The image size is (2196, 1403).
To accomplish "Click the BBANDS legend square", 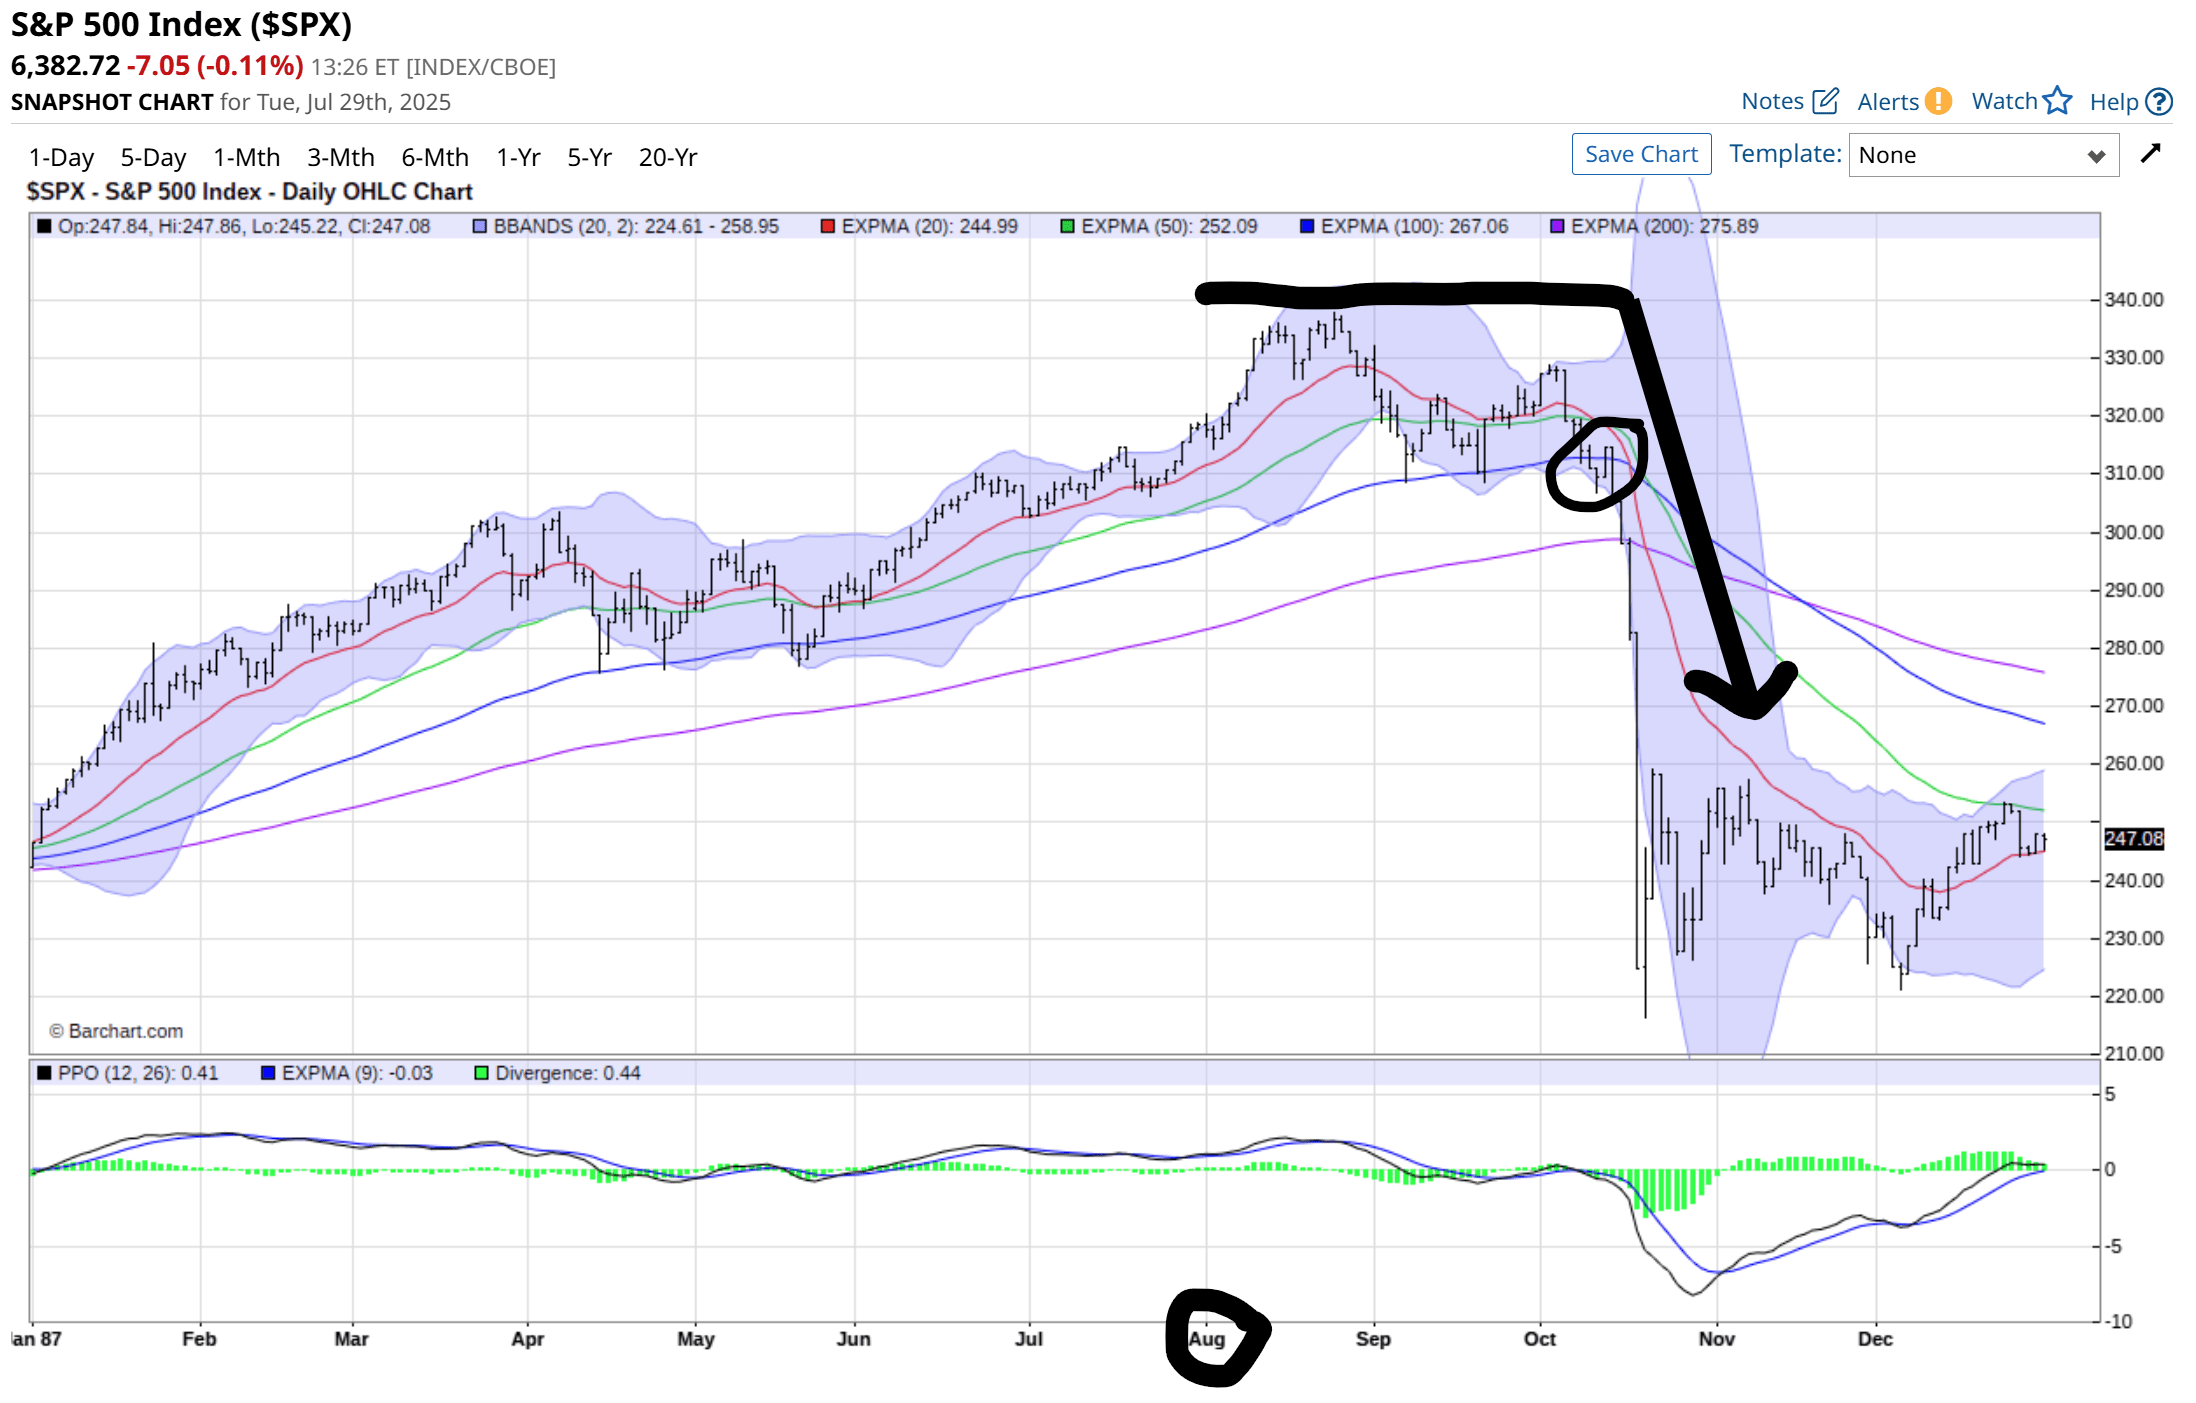I will point(480,227).
